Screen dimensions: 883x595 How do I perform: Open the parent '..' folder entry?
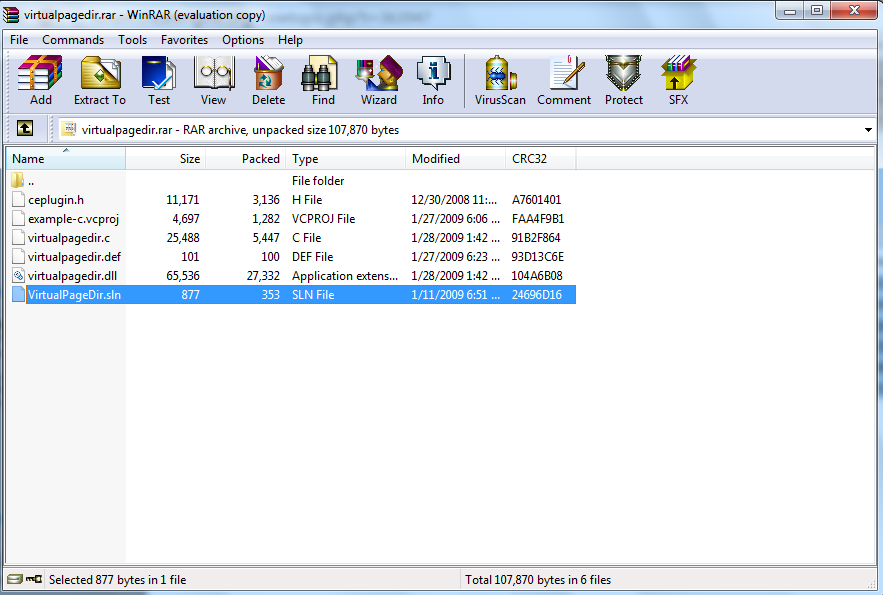pyautogui.click(x=30, y=181)
